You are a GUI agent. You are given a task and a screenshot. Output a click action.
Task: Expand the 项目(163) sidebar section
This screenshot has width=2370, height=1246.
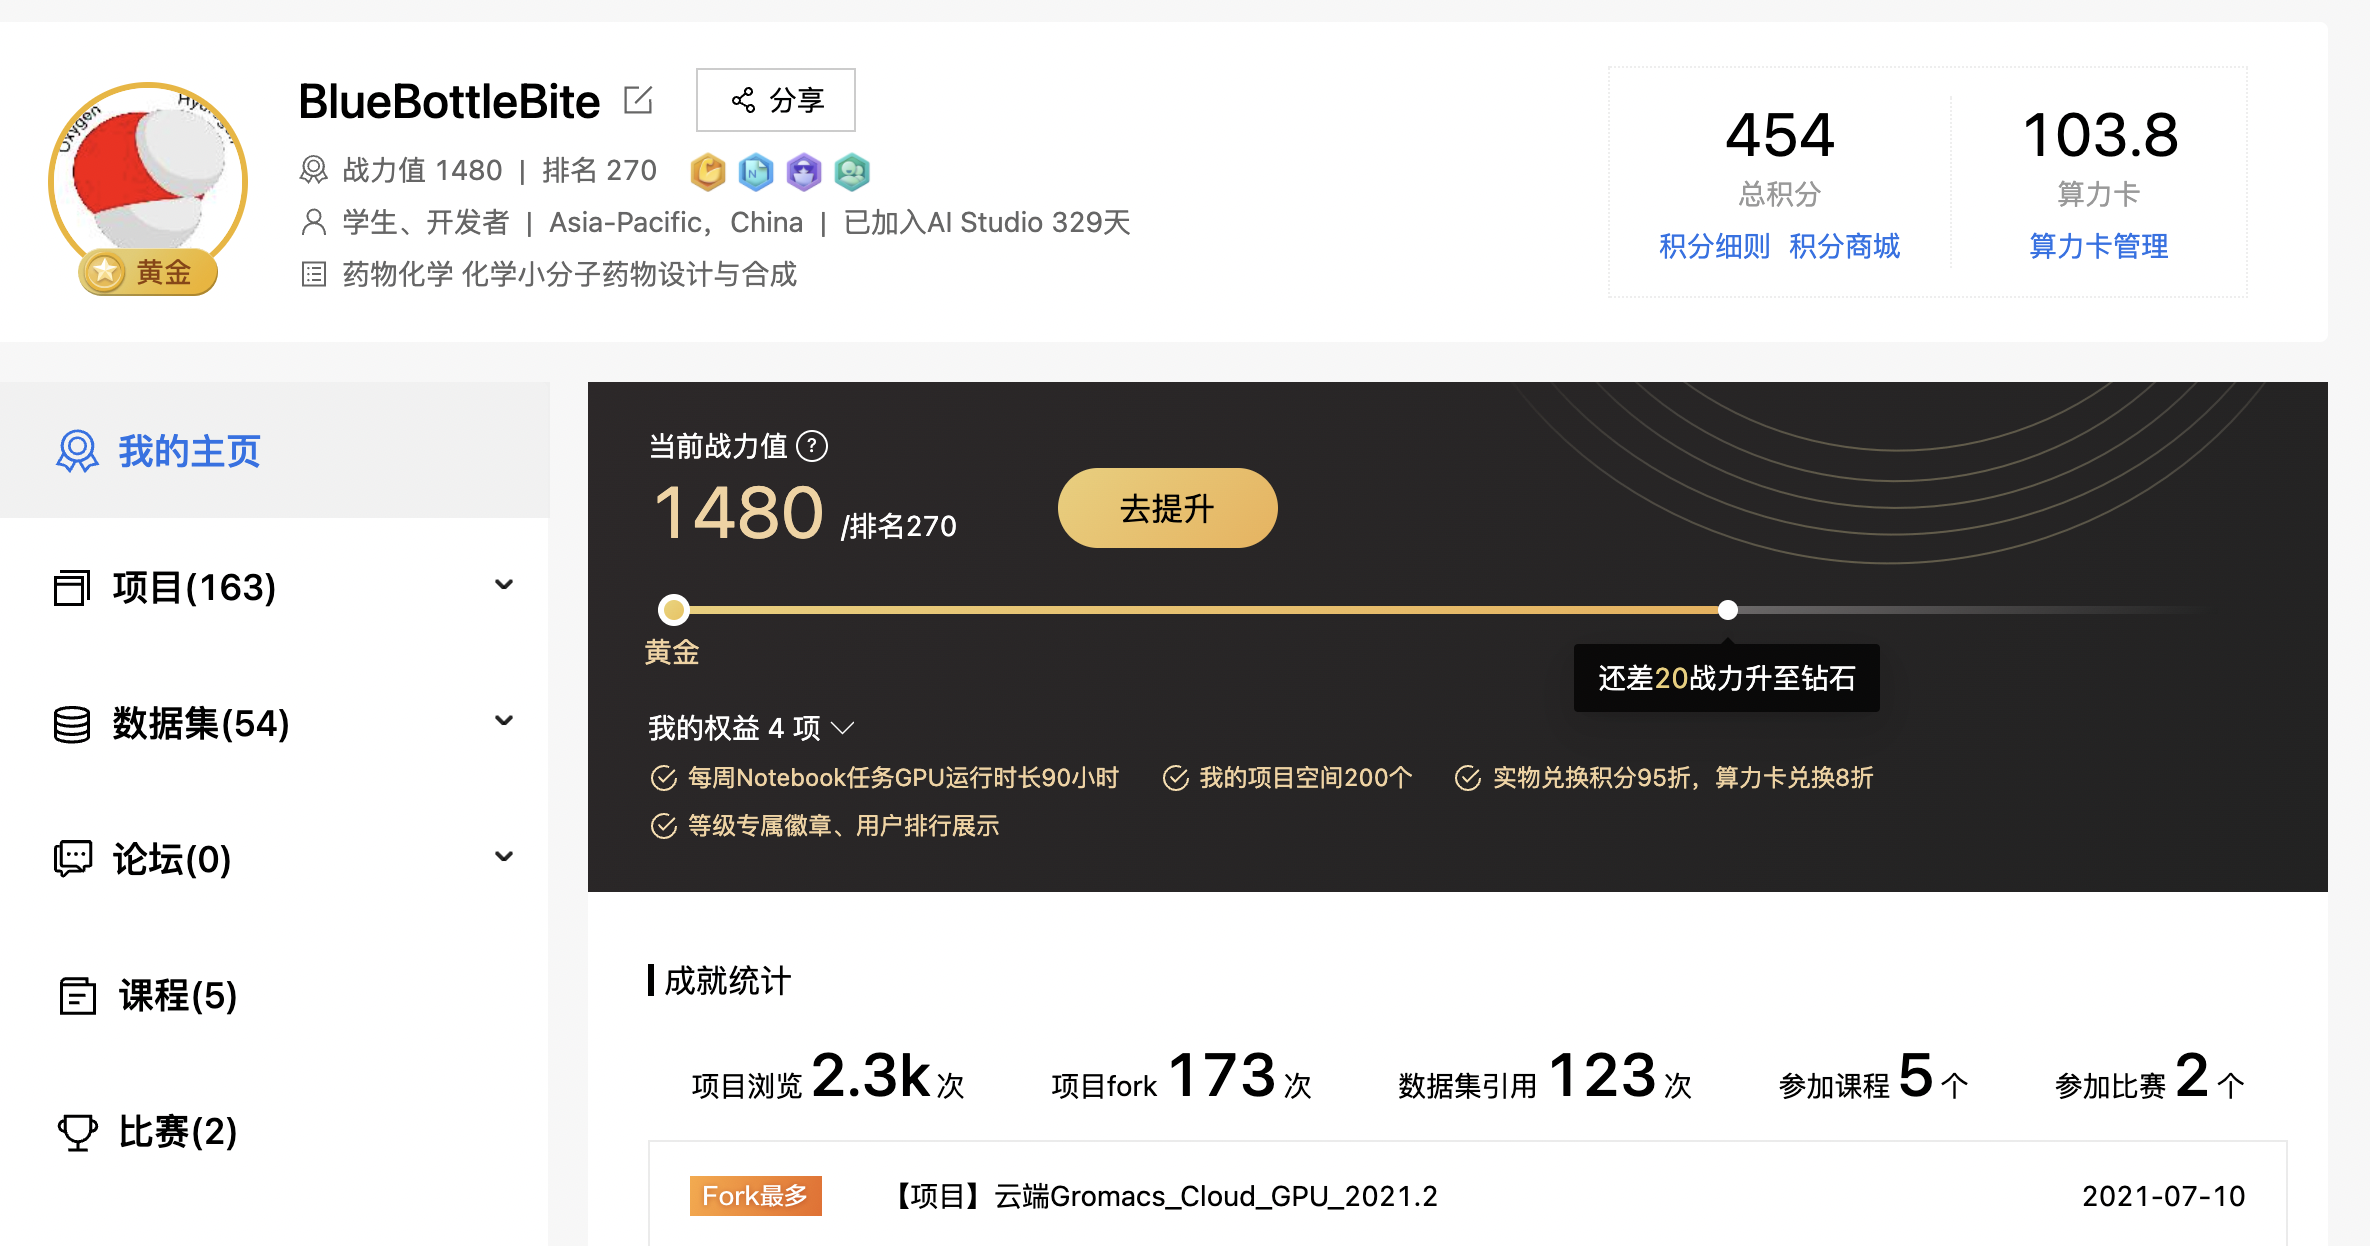[x=504, y=586]
